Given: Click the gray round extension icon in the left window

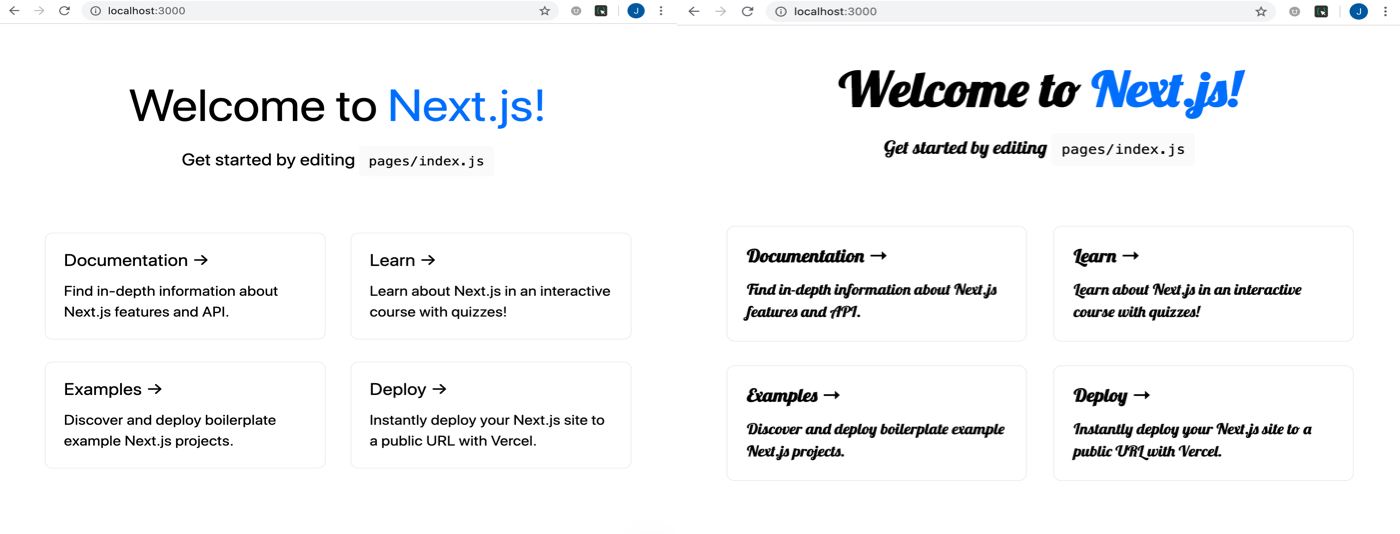Looking at the screenshot, I should click(x=576, y=11).
